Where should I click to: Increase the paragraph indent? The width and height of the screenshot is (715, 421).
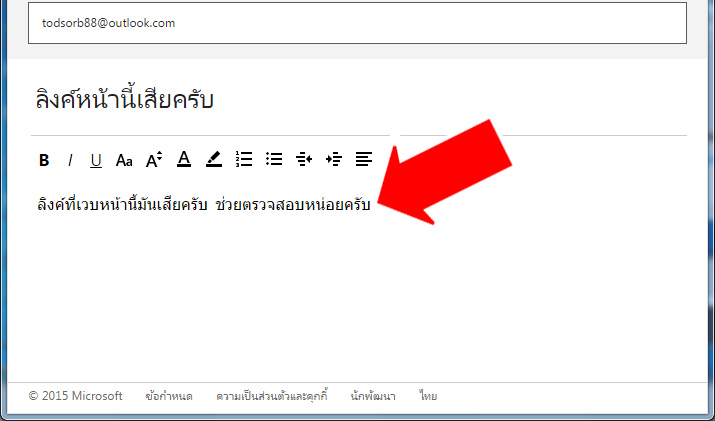pyautogui.click(x=334, y=159)
